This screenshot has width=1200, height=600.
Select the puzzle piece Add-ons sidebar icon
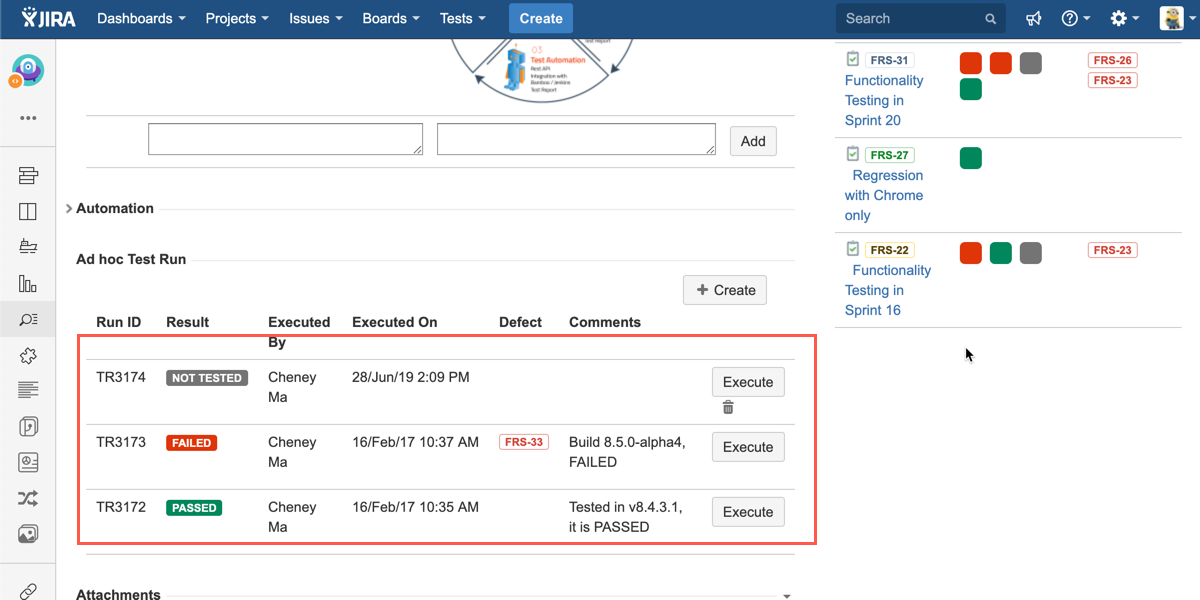pyautogui.click(x=28, y=355)
